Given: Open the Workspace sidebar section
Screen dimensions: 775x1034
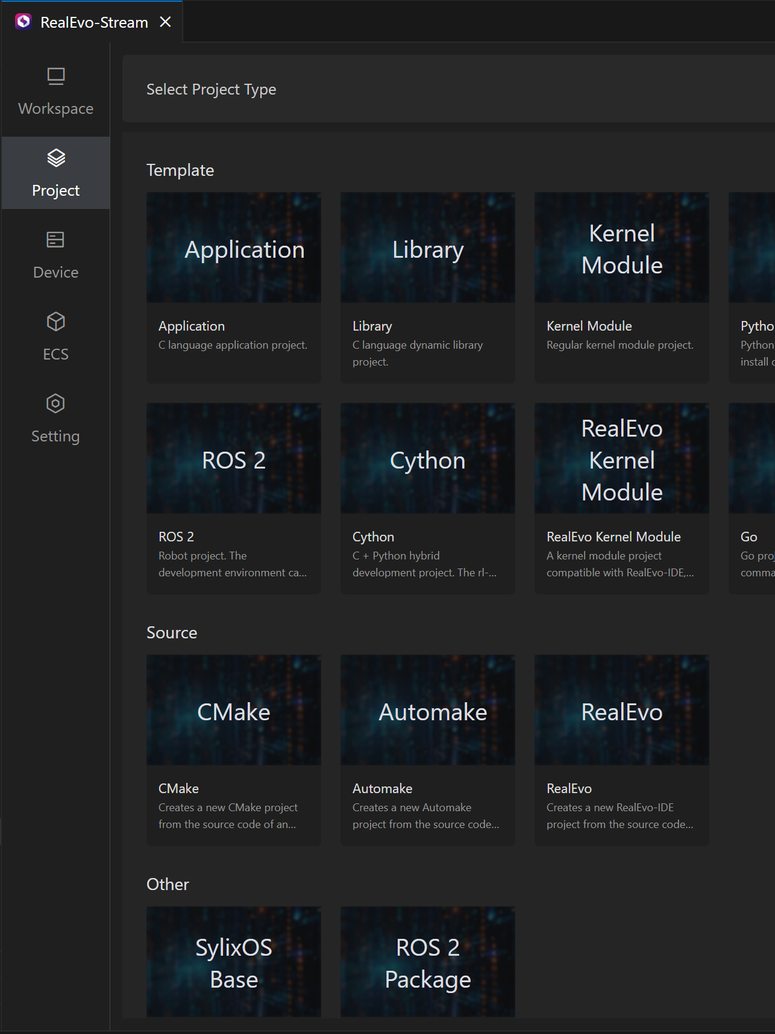Looking at the screenshot, I should coord(55,92).
